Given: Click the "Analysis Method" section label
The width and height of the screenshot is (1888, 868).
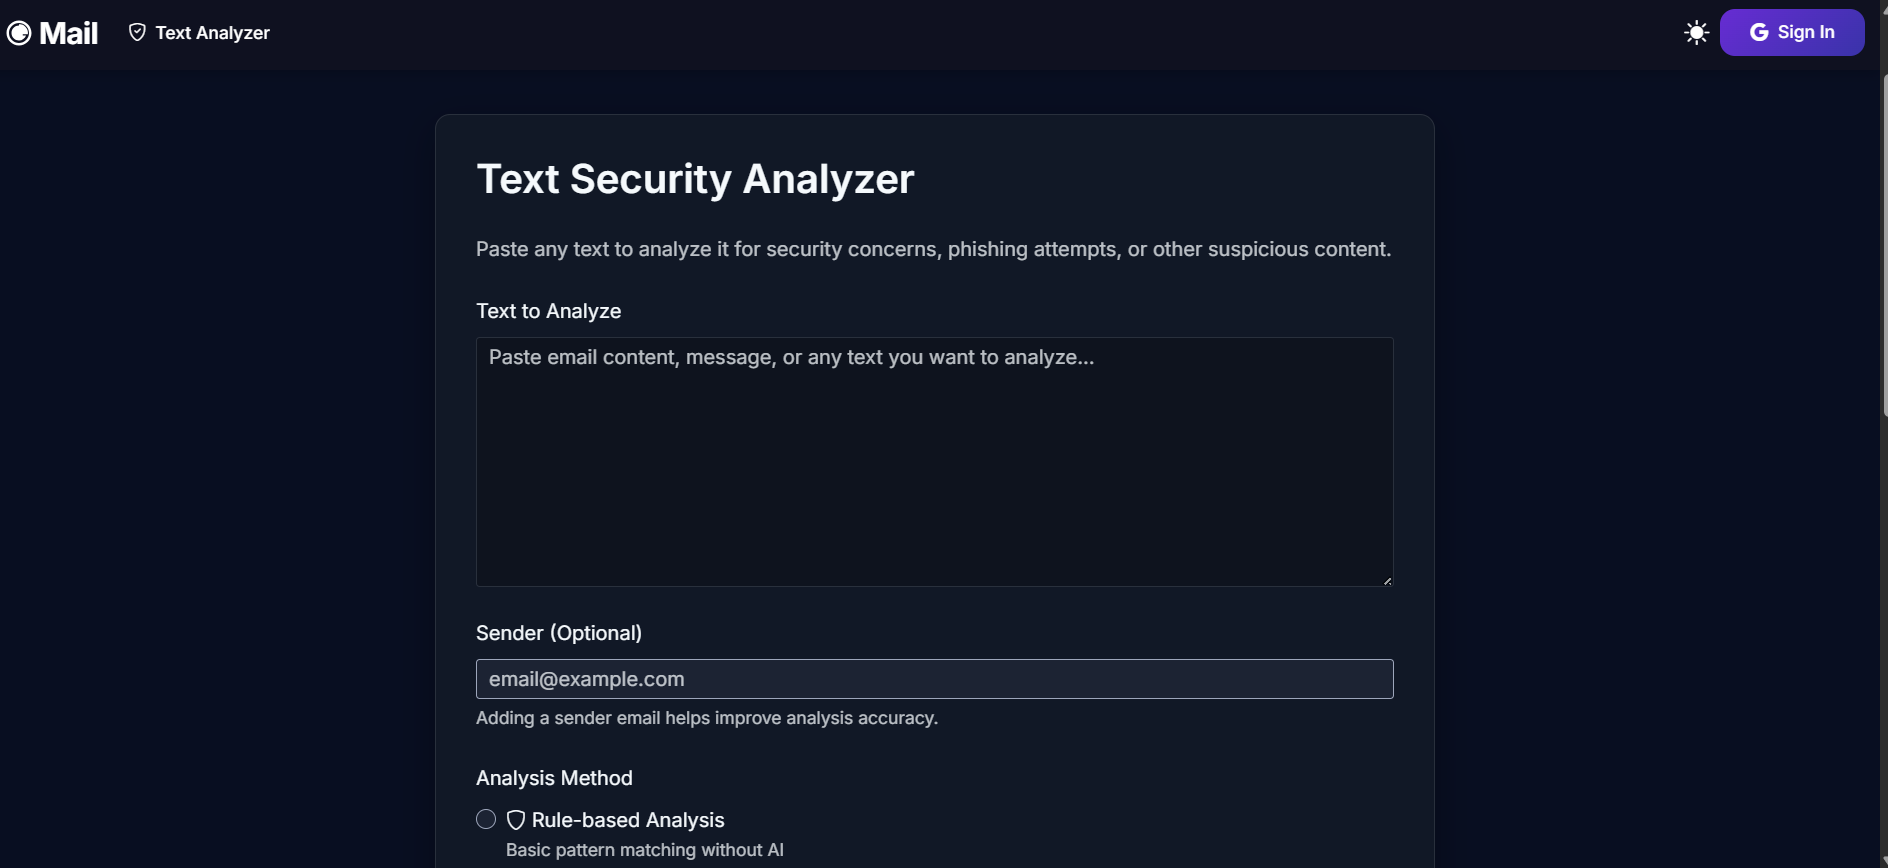Looking at the screenshot, I should pyautogui.click(x=554, y=778).
